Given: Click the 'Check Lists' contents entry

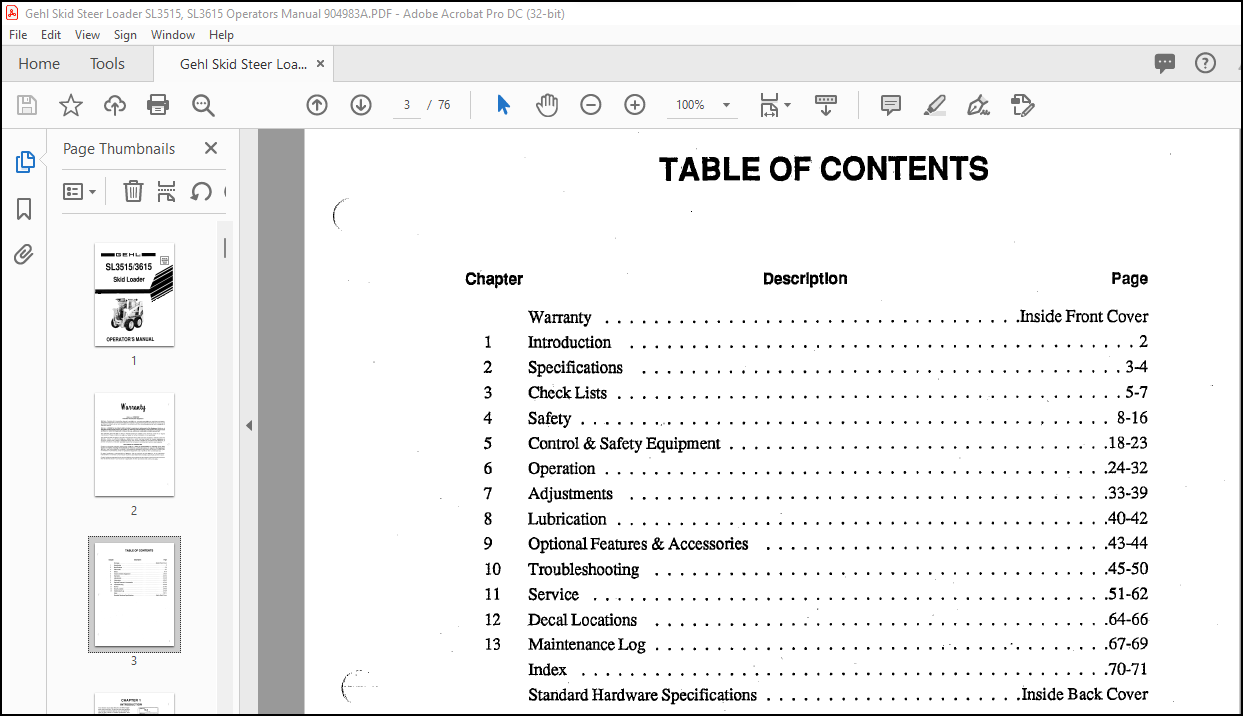Looking at the screenshot, I should pos(567,393).
